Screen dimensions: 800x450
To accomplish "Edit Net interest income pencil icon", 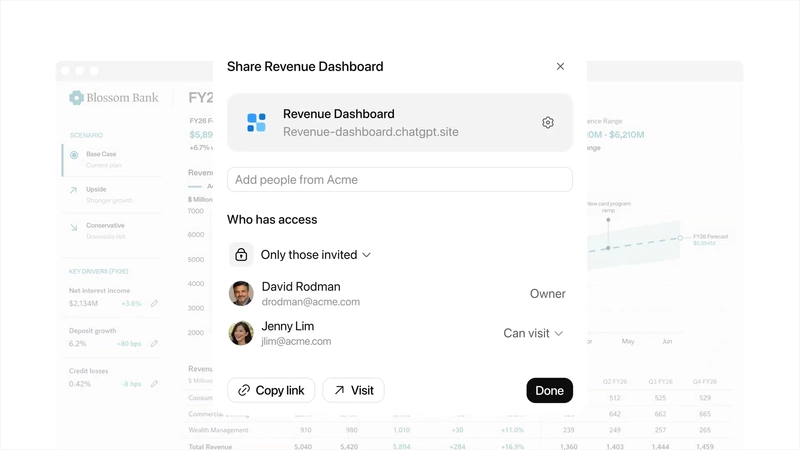I will [x=154, y=303].
